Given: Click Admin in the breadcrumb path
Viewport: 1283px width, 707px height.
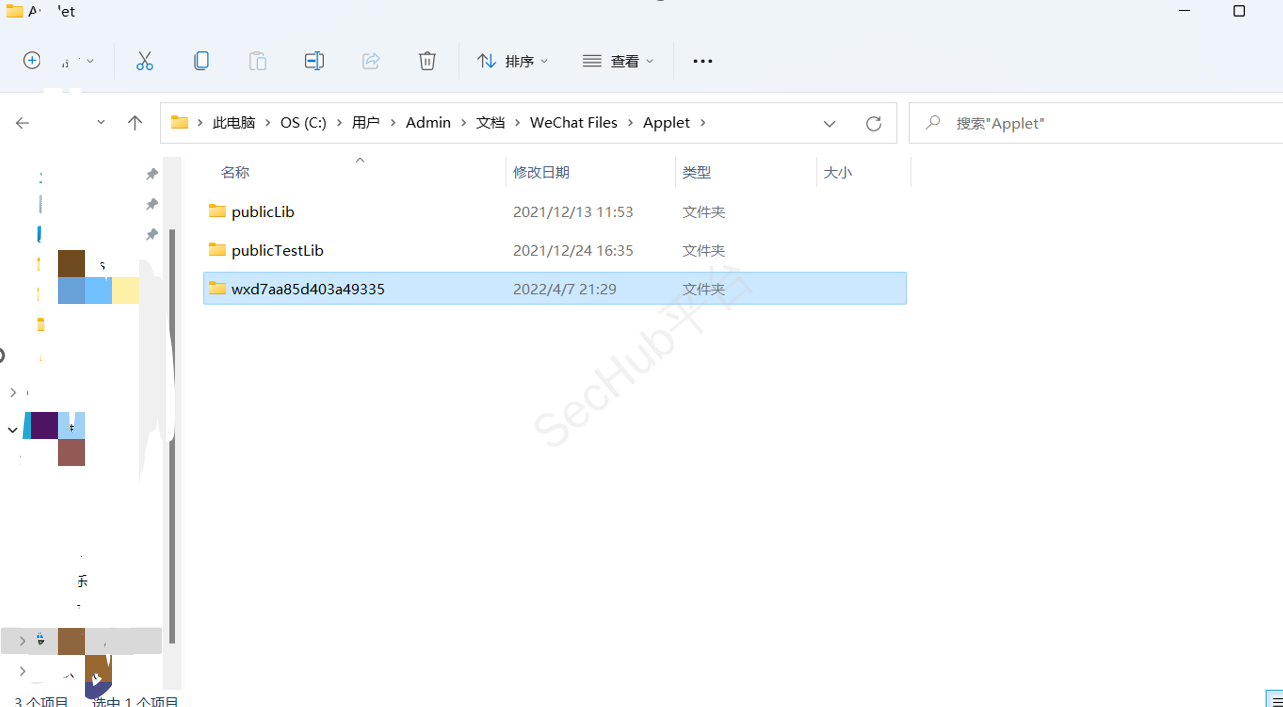Looking at the screenshot, I should (428, 123).
